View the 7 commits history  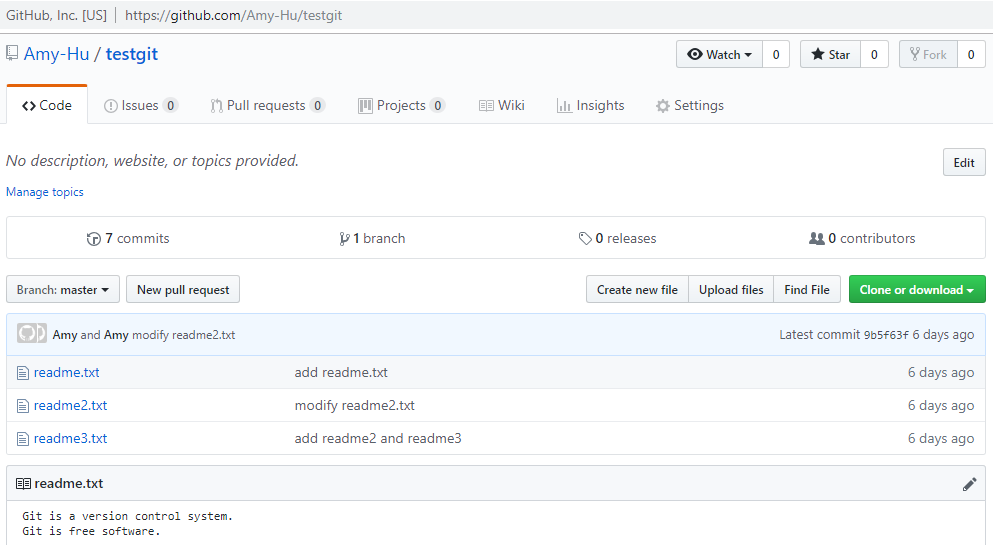pyautogui.click(x=128, y=238)
